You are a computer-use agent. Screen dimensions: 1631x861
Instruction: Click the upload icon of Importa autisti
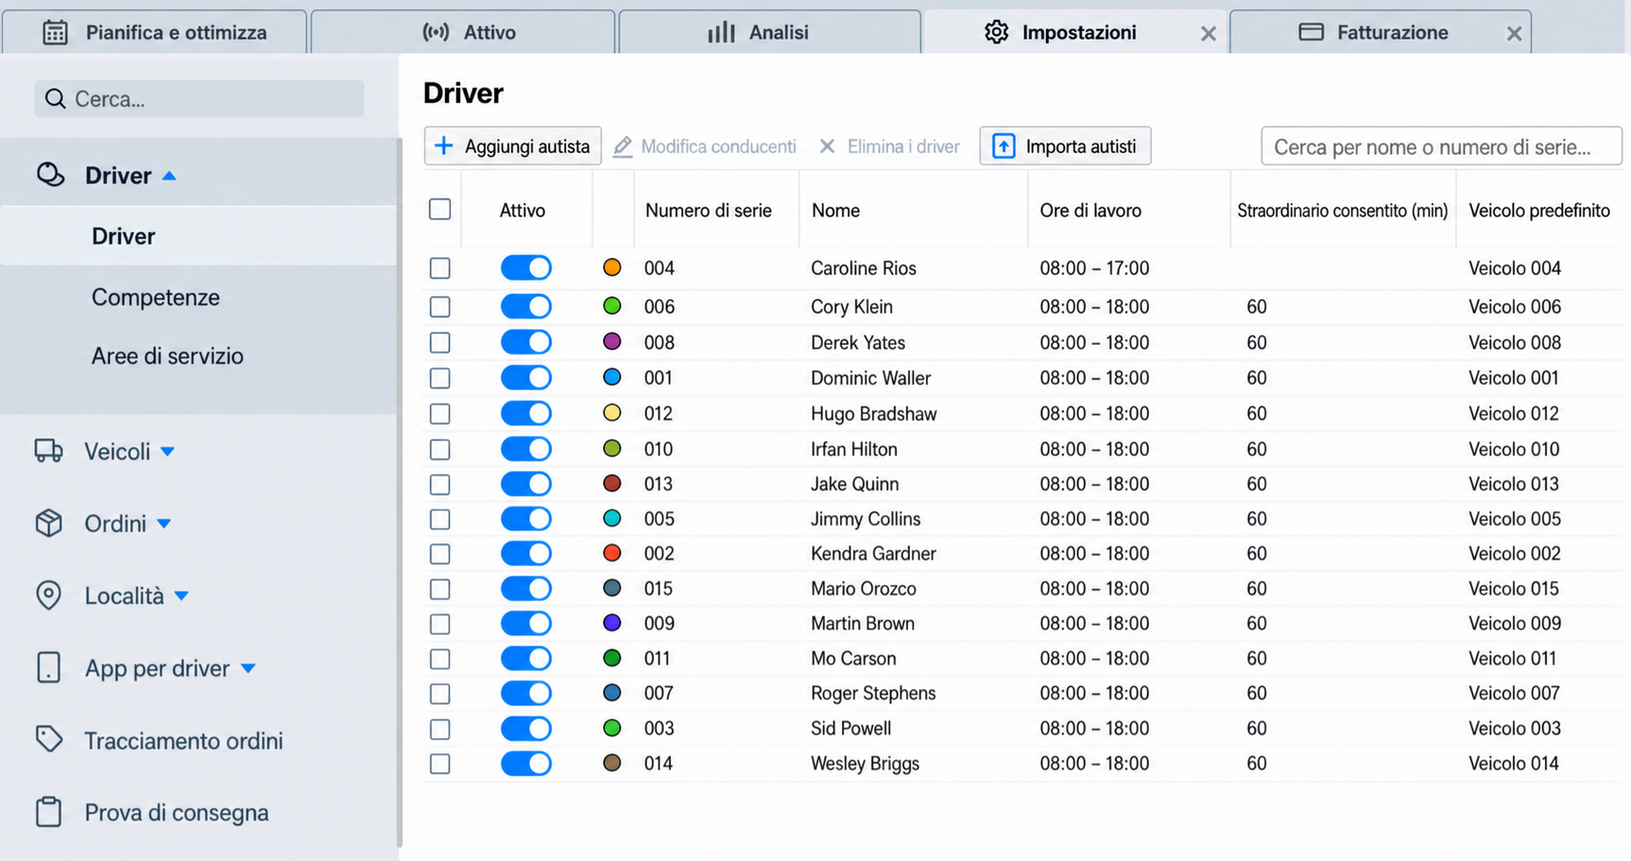[x=1003, y=146]
